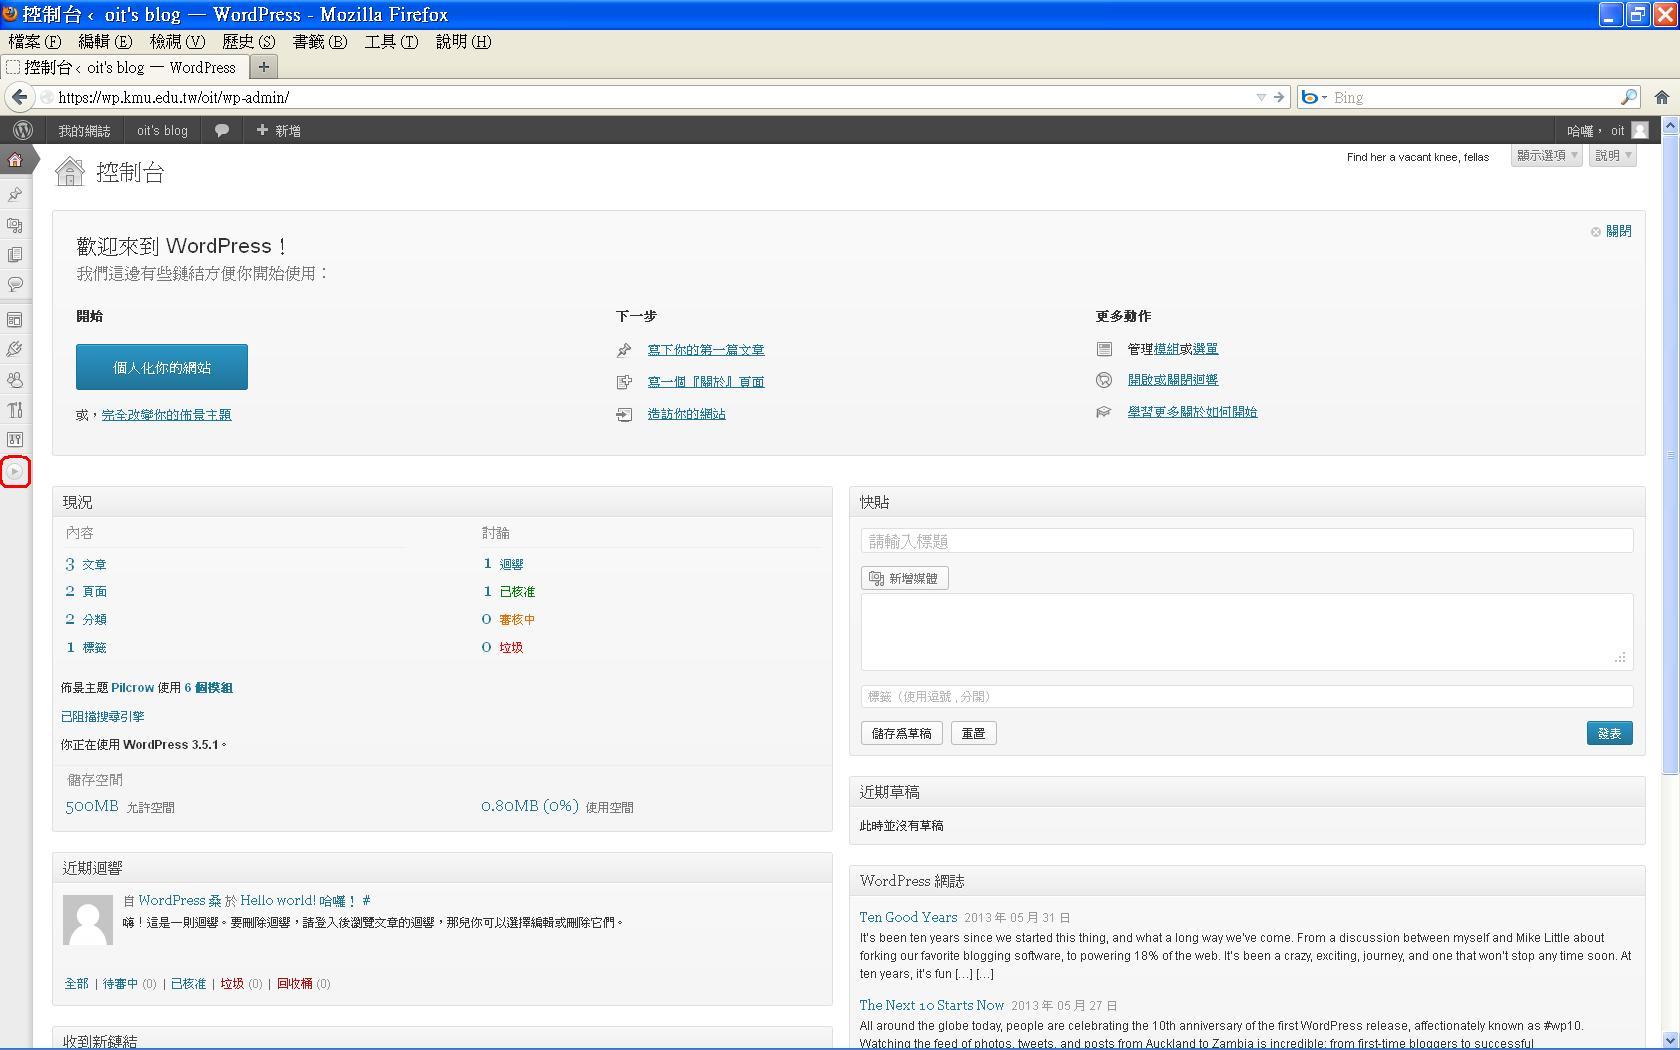Image resolution: width=1680 pixels, height=1050 pixels.
Task: Dismiss welcome panel with 關閉 link
Action: (1617, 231)
